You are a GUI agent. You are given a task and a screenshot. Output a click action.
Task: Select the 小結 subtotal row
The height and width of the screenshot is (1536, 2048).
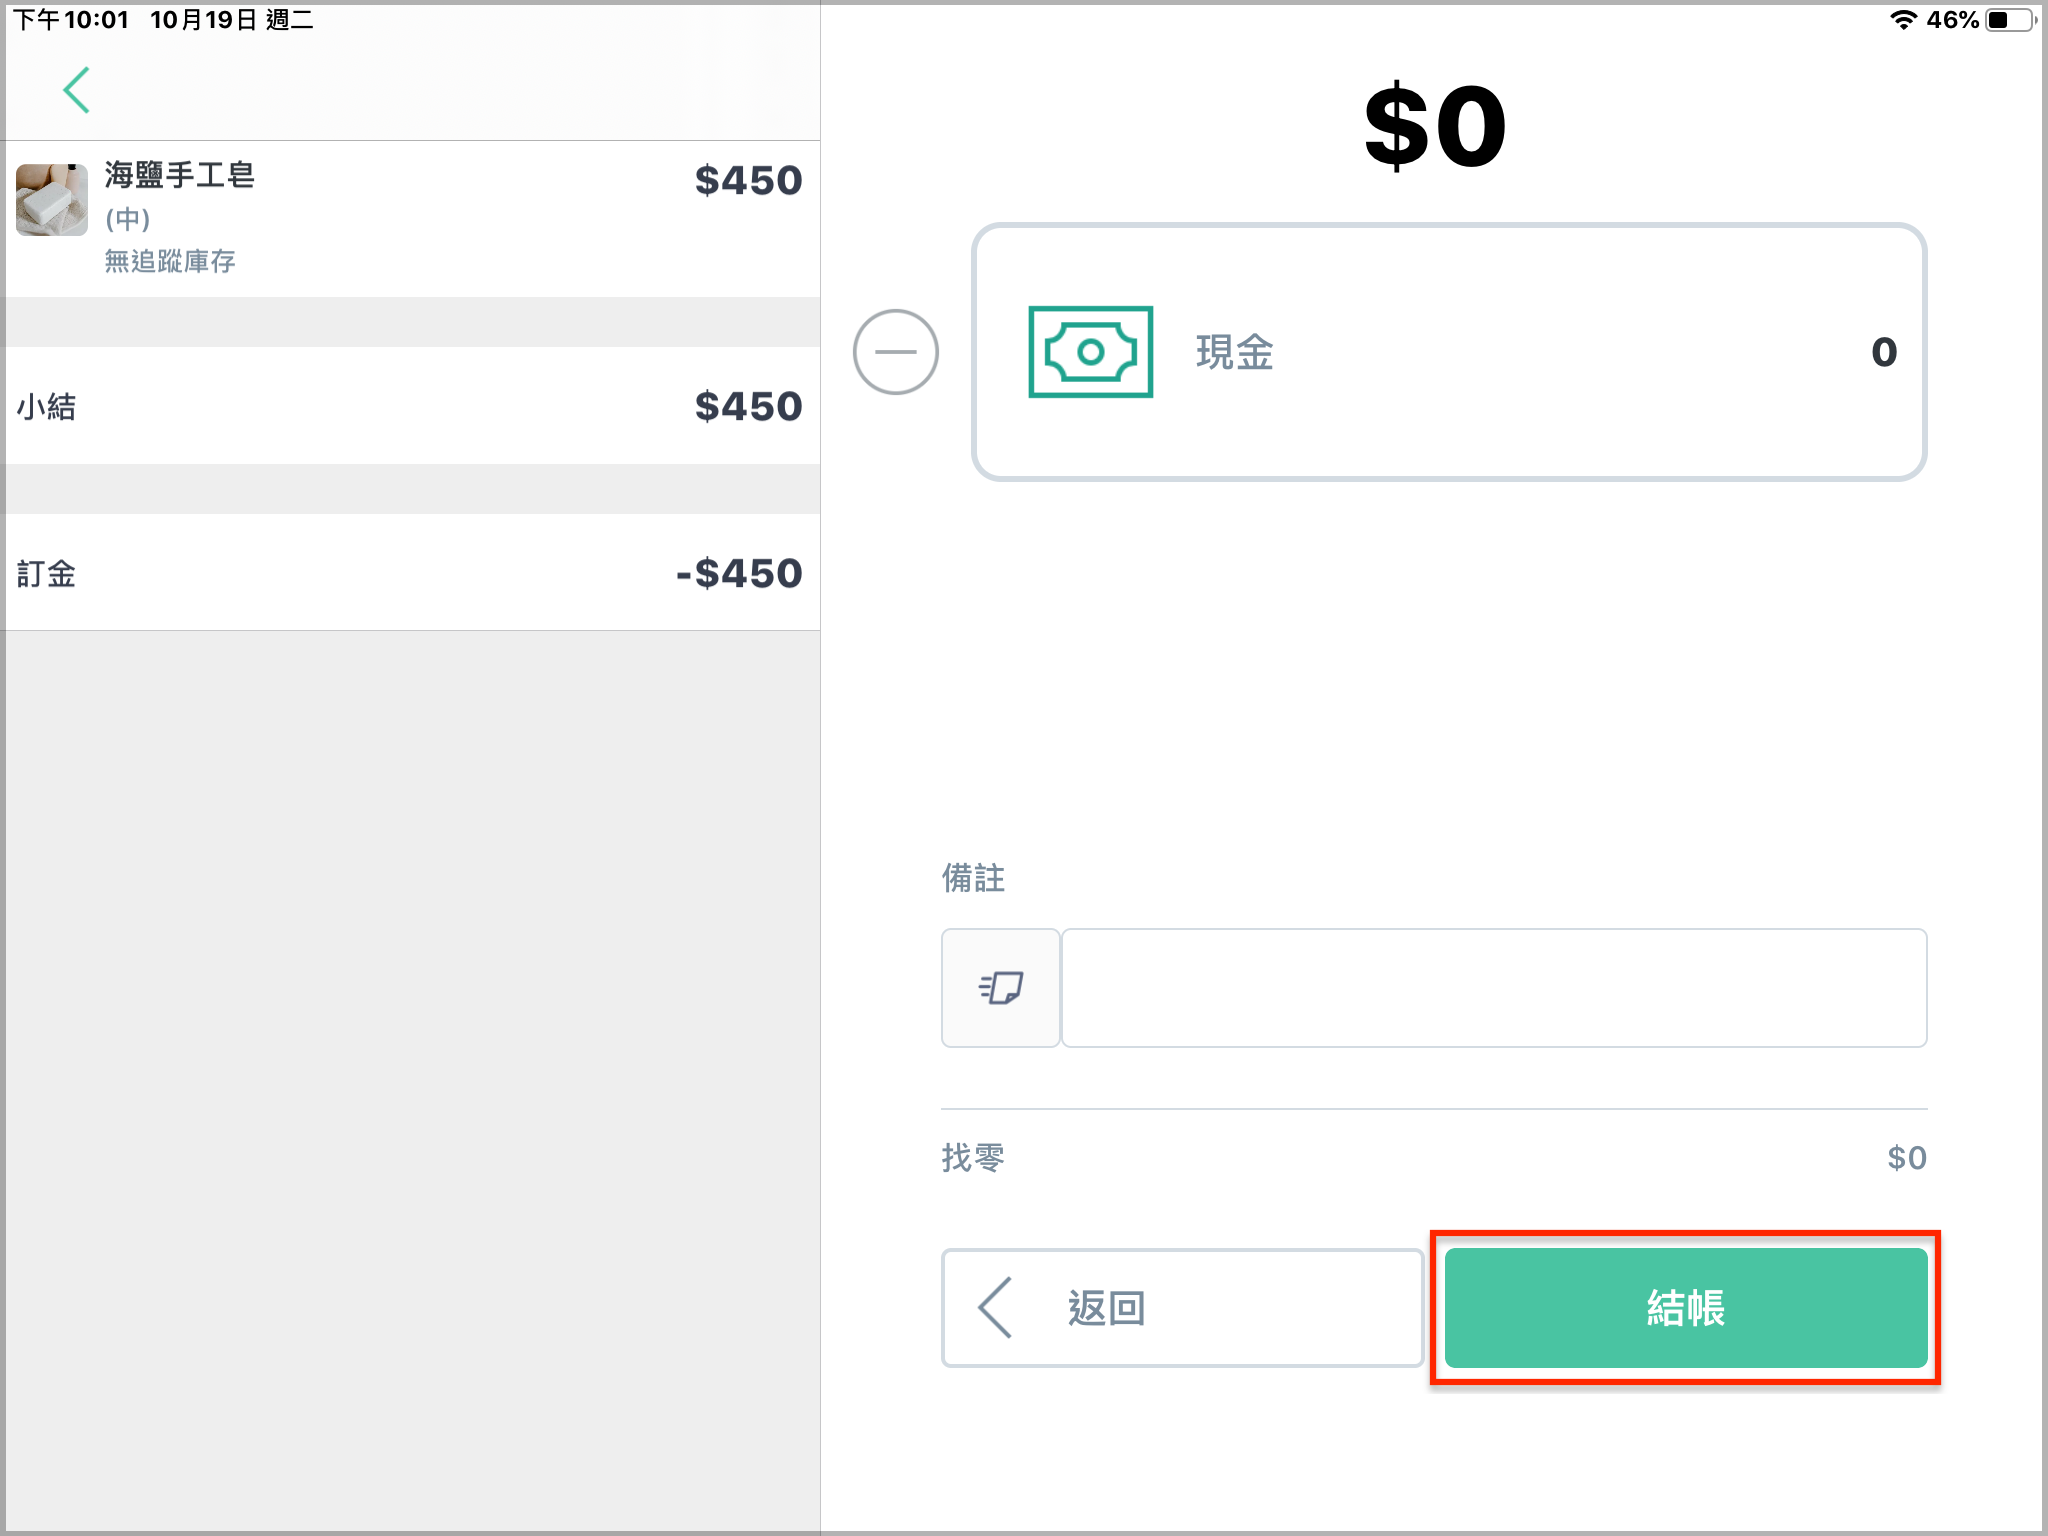[412, 406]
